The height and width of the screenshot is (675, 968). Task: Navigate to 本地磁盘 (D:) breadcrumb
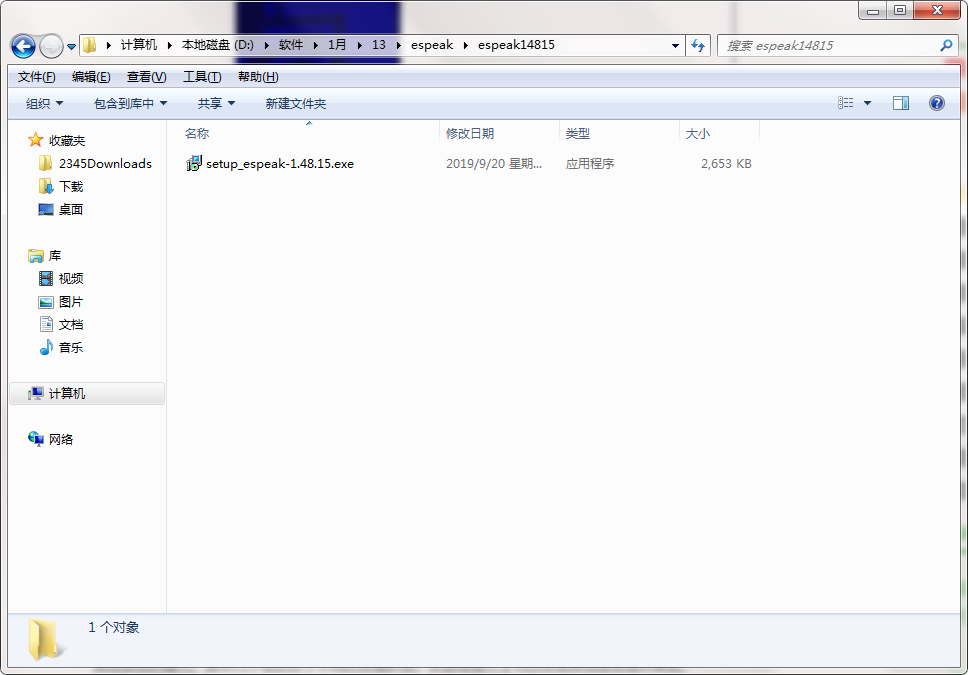point(217,45)
